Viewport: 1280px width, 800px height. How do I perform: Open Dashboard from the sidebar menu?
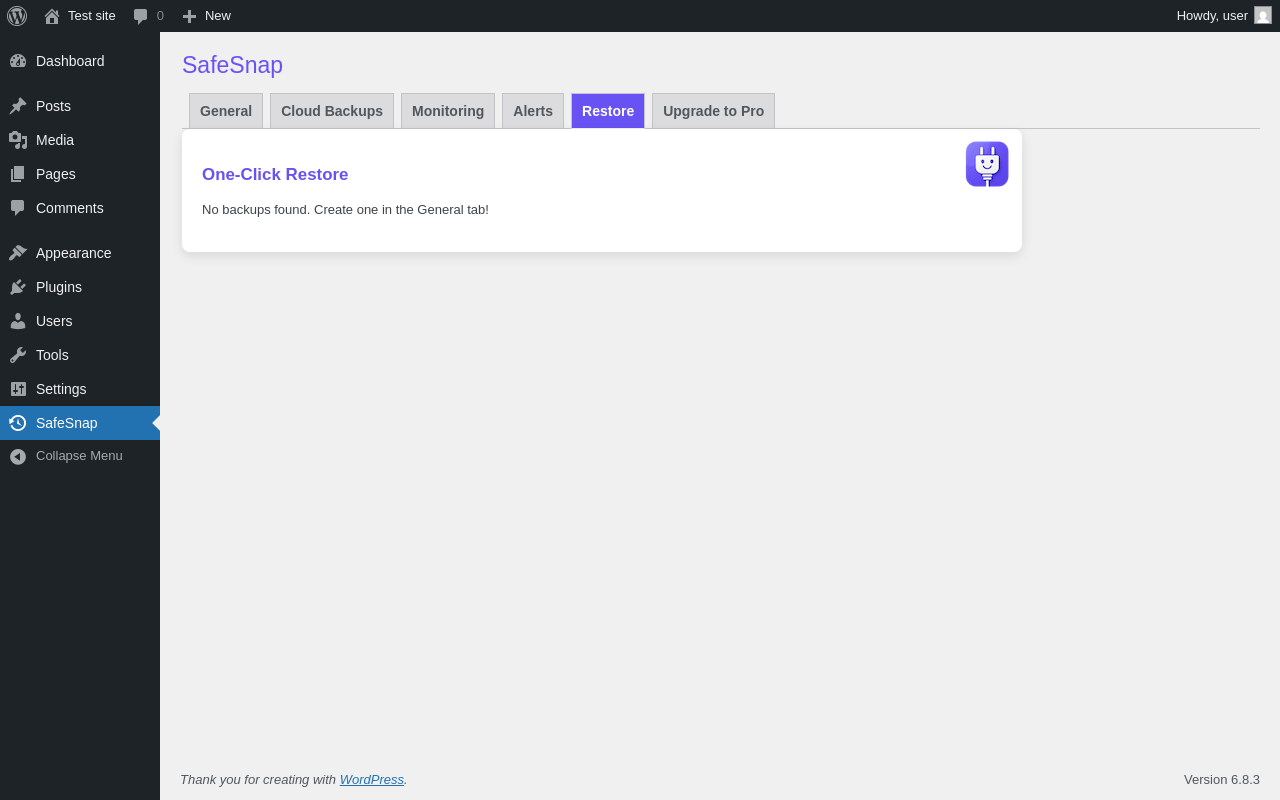80,61
